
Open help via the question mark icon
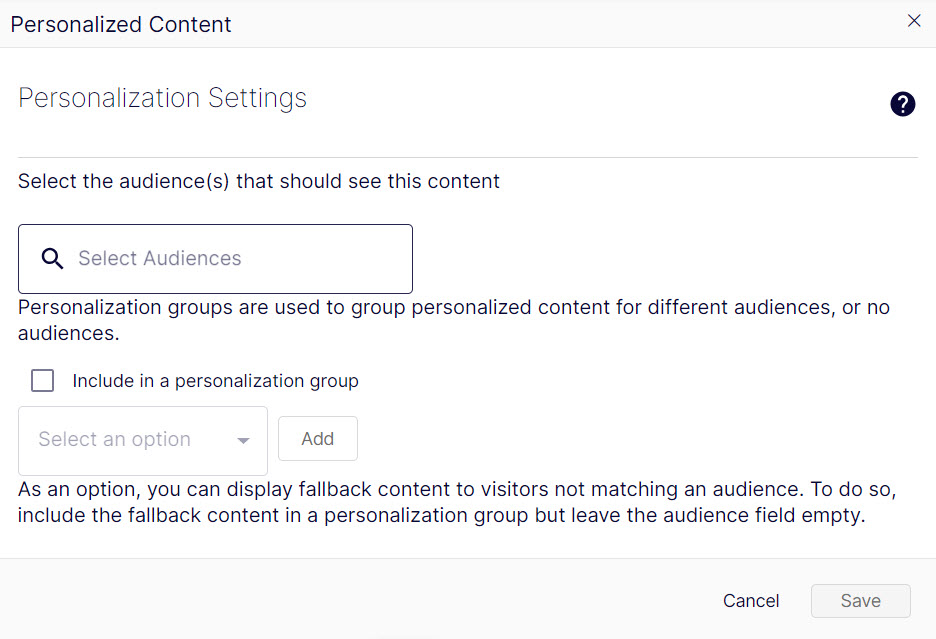(x=903, y=105)
